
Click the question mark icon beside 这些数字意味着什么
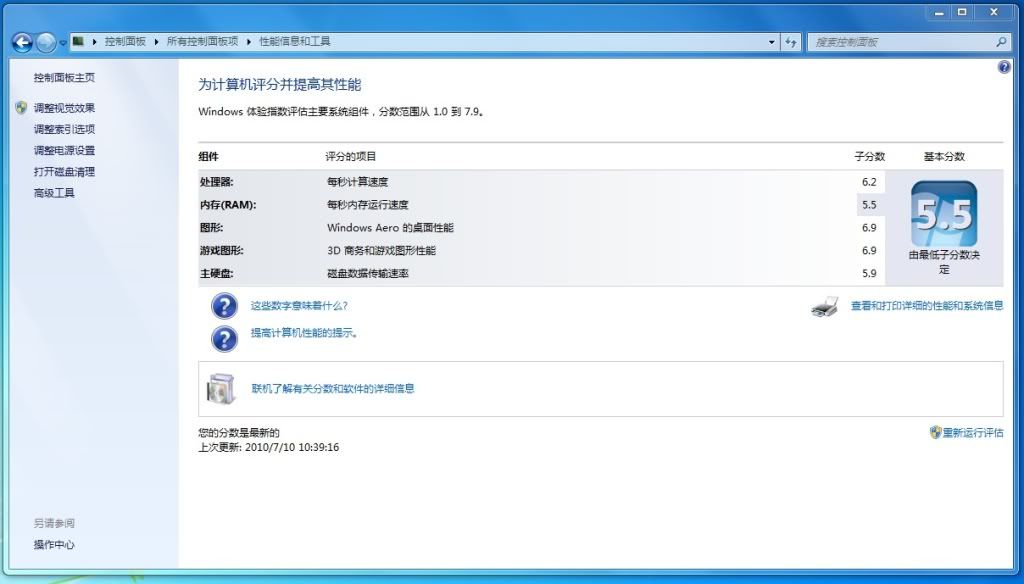tap(224, 306)
